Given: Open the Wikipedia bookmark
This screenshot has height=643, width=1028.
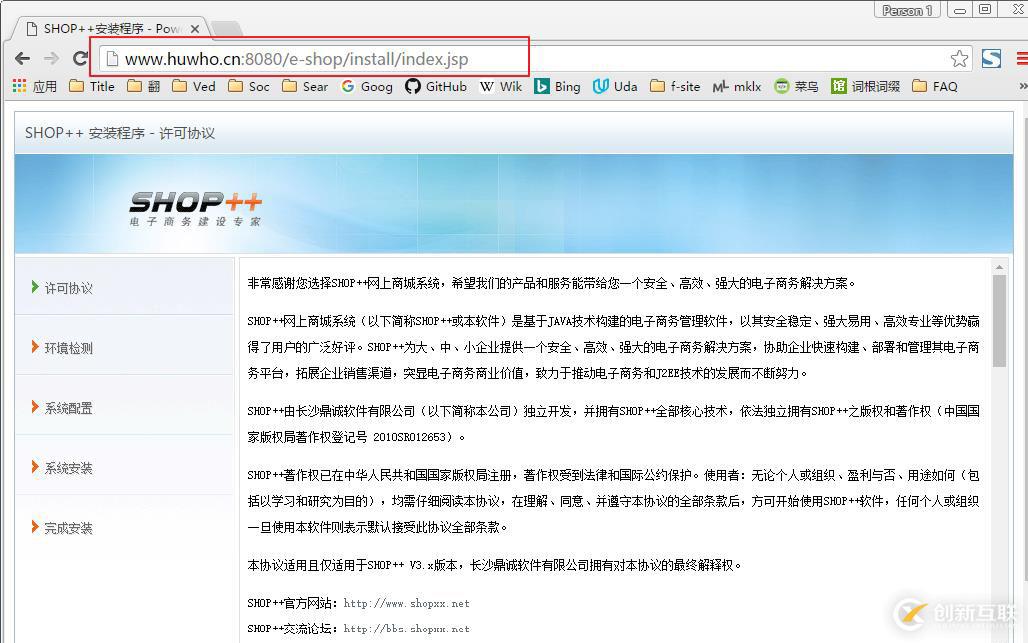Looking at the screenshot, I should (501, 86).
